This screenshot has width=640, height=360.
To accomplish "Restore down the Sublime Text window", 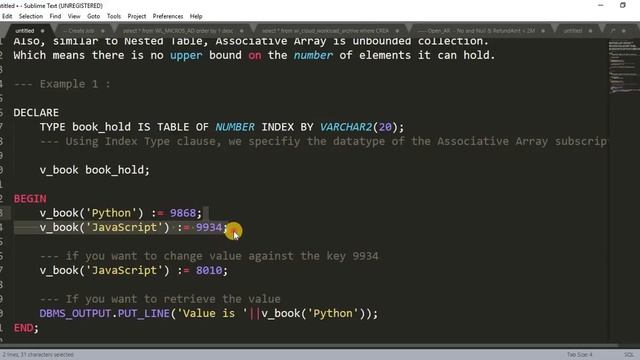I will coord(623,5).
